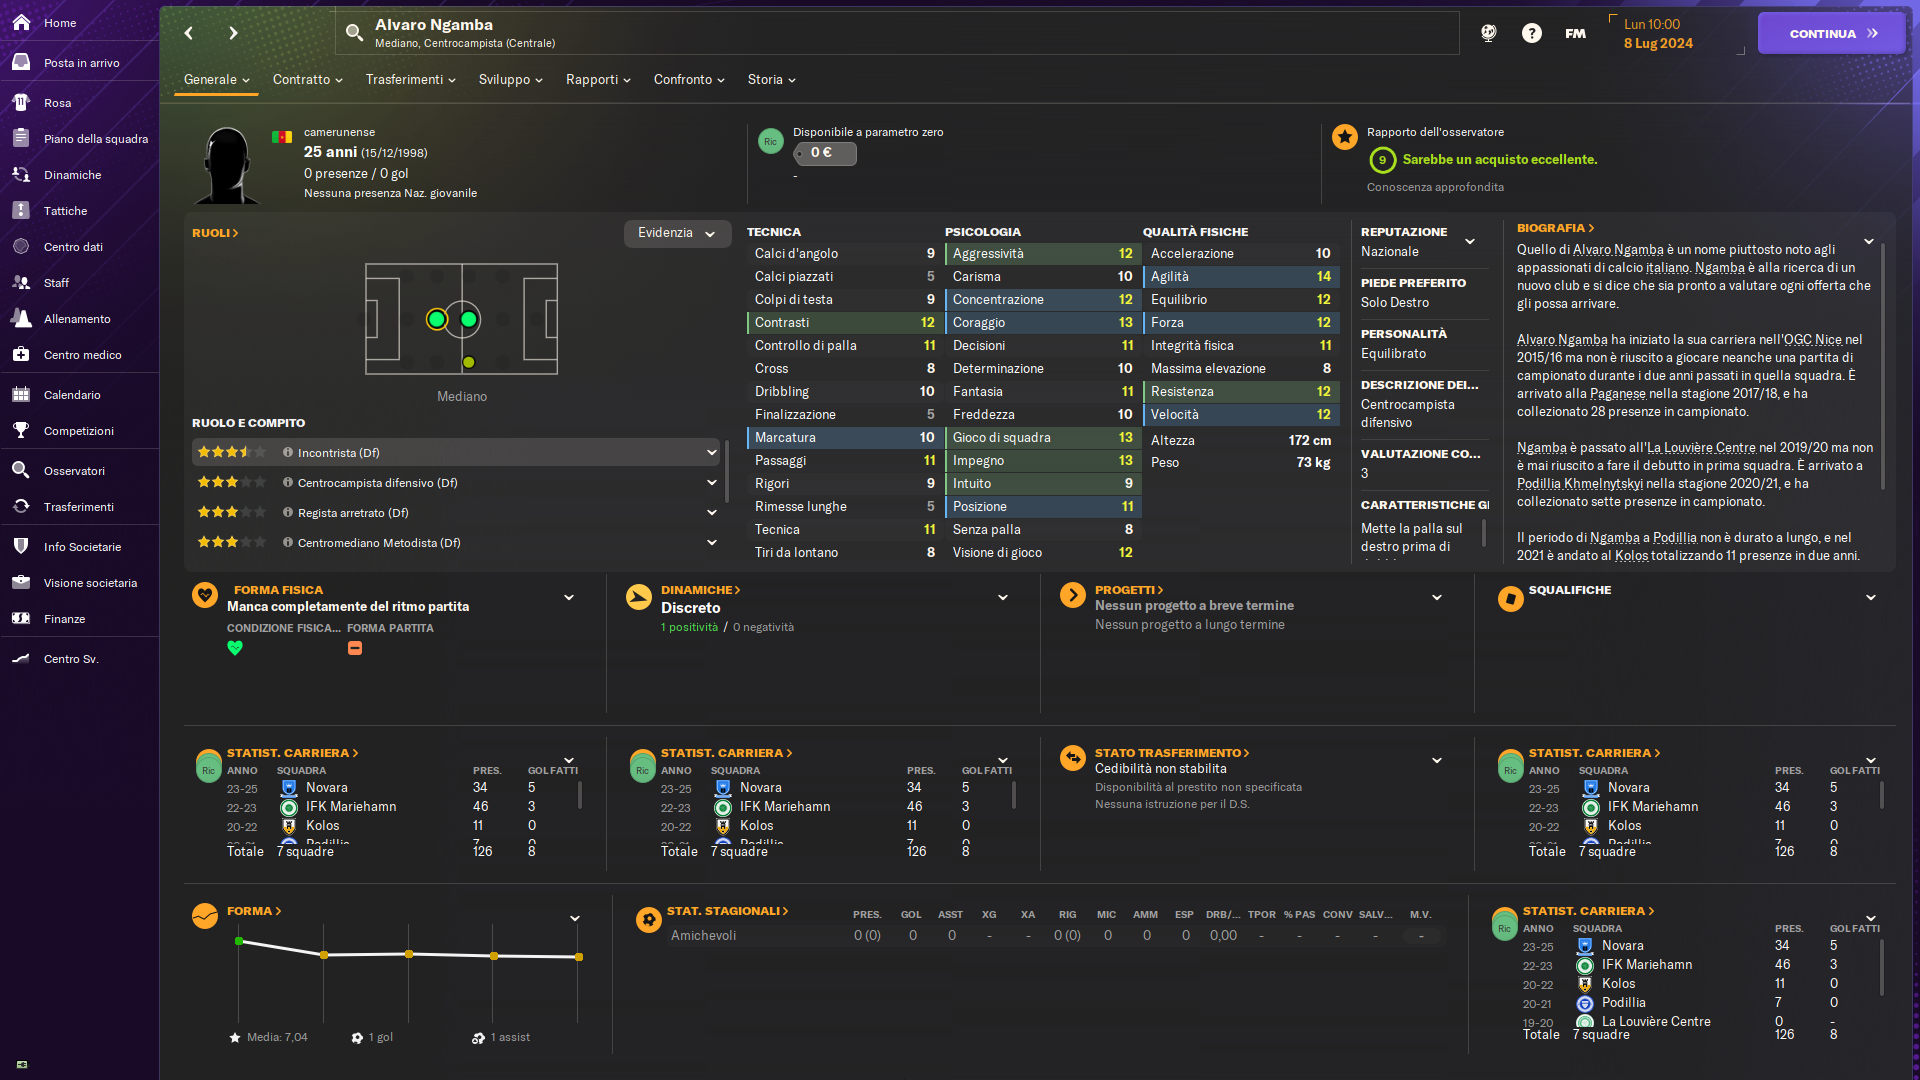Open Tattiche from the sidebar
The height and width of the screenshot is (1080, 1920).
click(65, 211)
